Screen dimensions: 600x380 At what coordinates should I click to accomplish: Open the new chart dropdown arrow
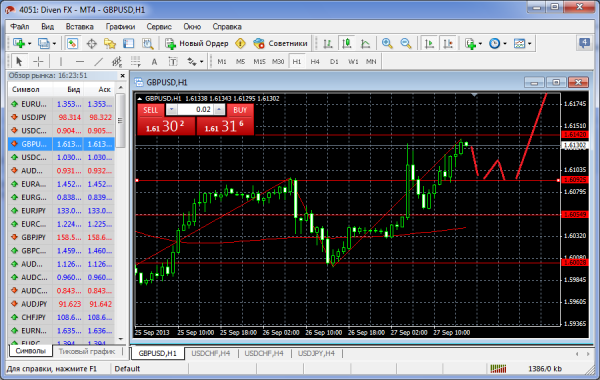click(x=29, y=44)
